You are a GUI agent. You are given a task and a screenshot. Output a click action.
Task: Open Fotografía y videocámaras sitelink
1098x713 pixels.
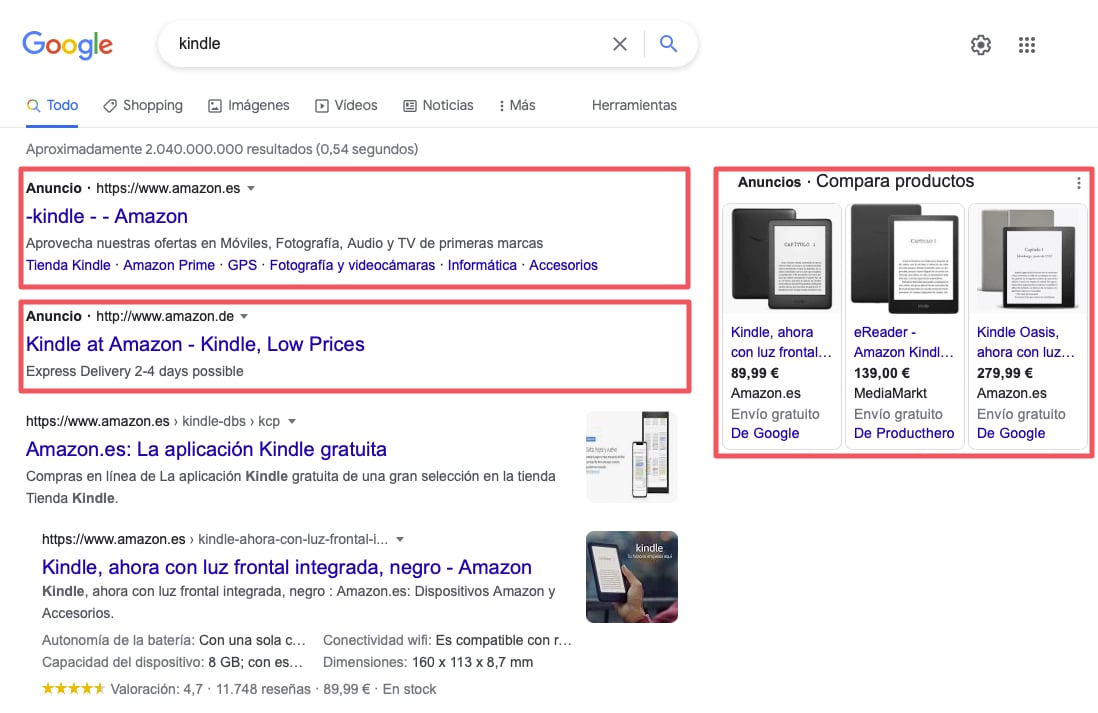coord(352,265)
